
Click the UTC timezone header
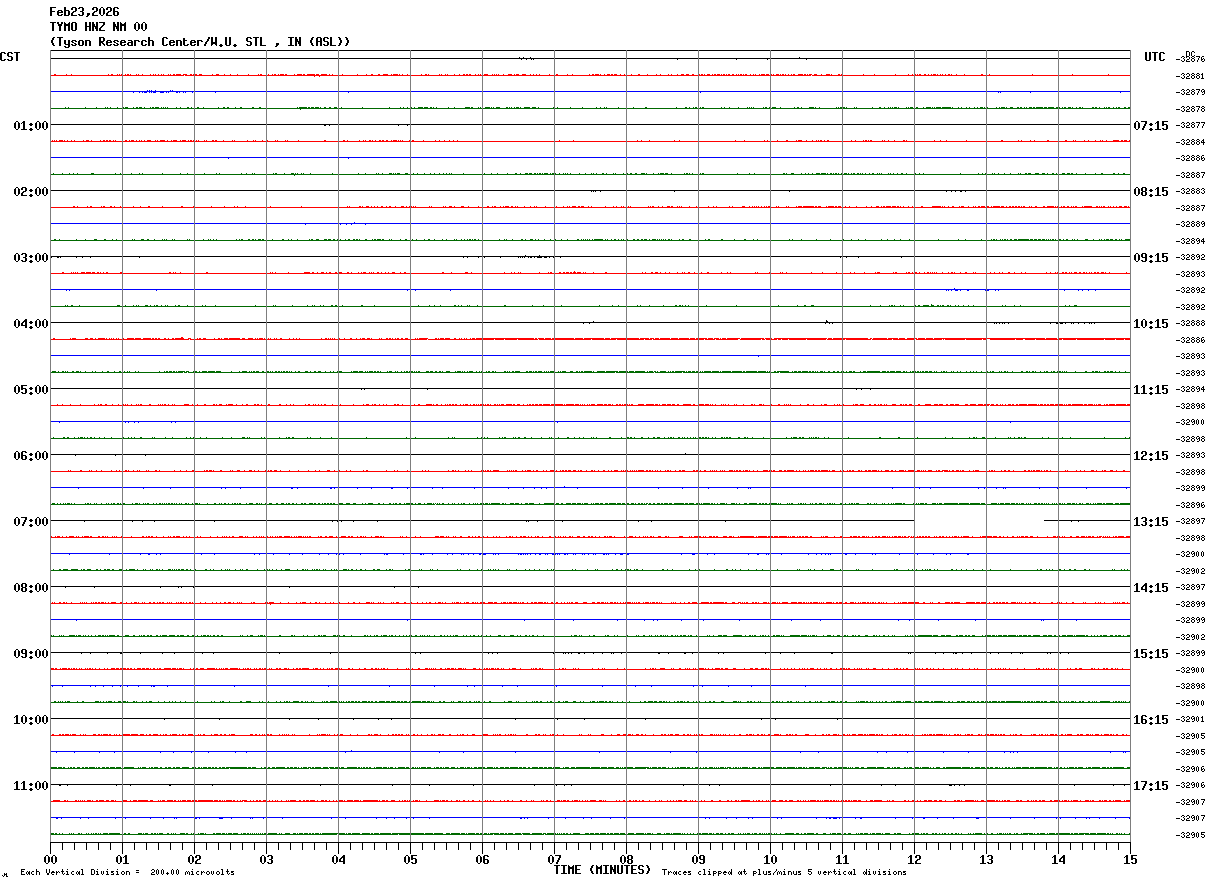(x=1155, y=57)
